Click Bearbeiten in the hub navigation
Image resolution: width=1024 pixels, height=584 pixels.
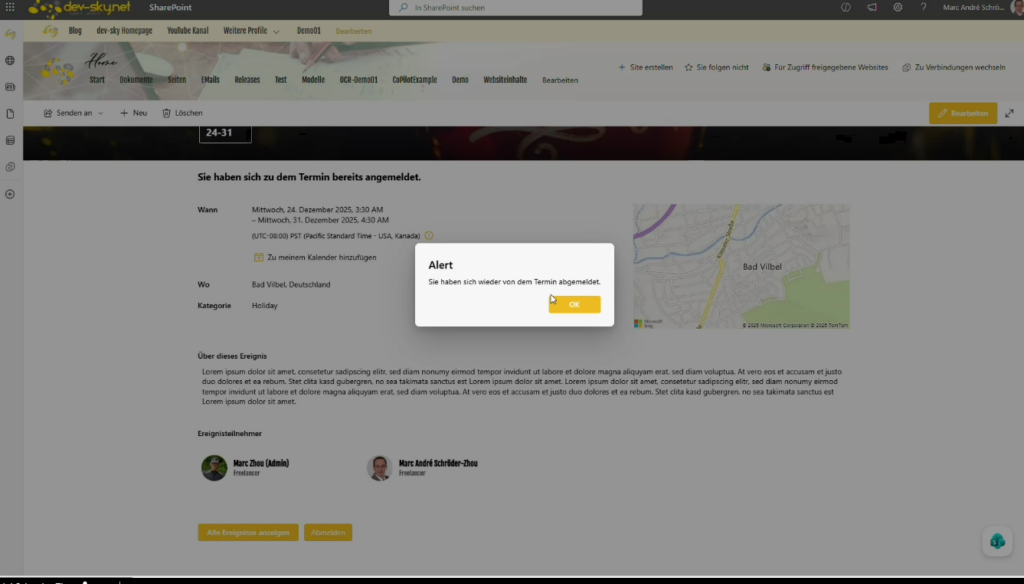point(353,31)
